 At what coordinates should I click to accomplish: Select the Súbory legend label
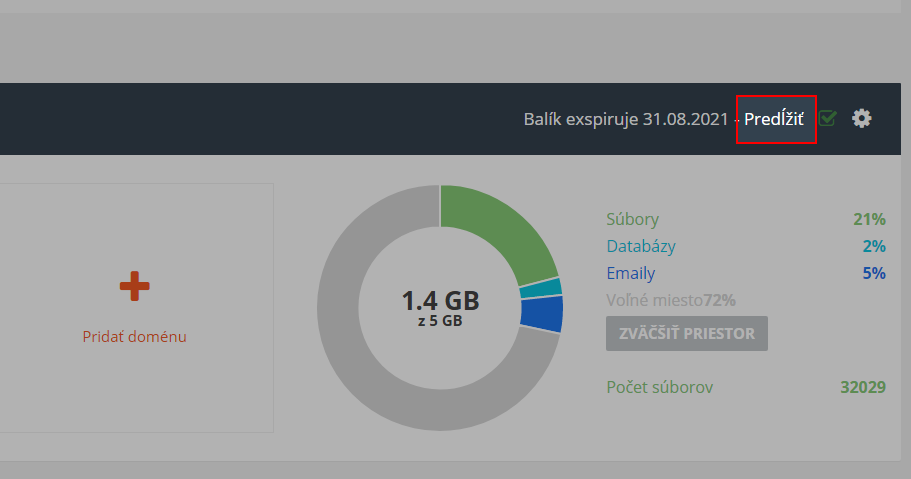coord(632,220)
